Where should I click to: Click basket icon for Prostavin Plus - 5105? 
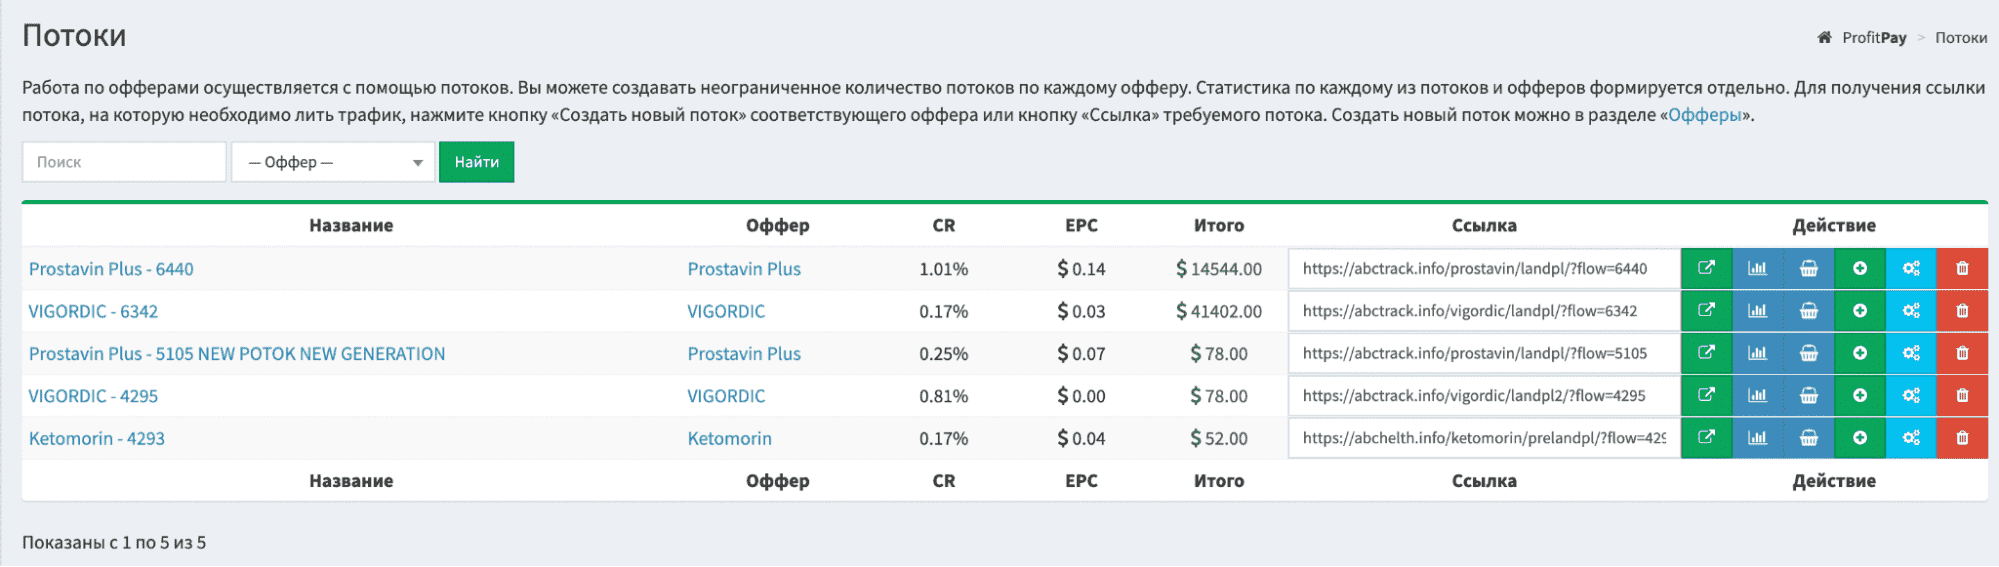[1808, 353]
